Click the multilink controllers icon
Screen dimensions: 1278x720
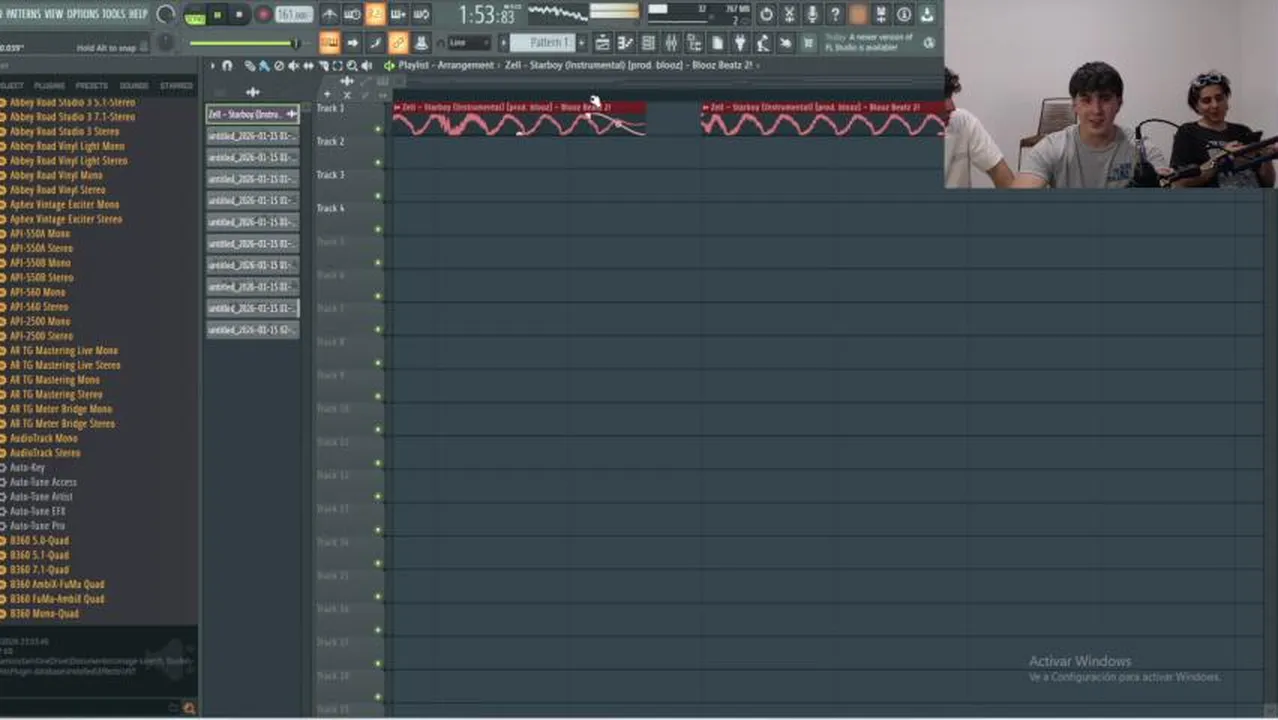(x=421, y=43)
